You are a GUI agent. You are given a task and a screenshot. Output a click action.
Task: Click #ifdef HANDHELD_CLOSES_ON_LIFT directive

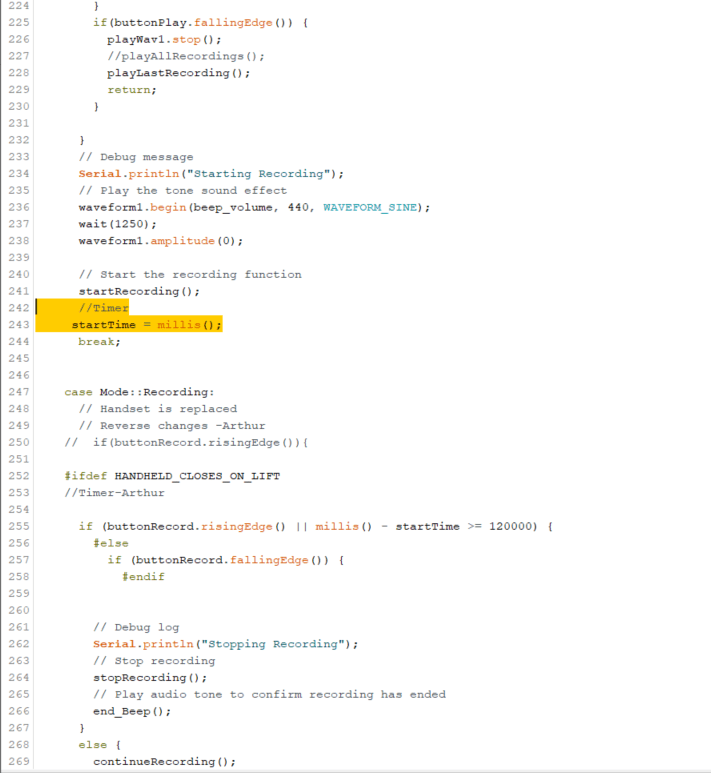(172, 476)
